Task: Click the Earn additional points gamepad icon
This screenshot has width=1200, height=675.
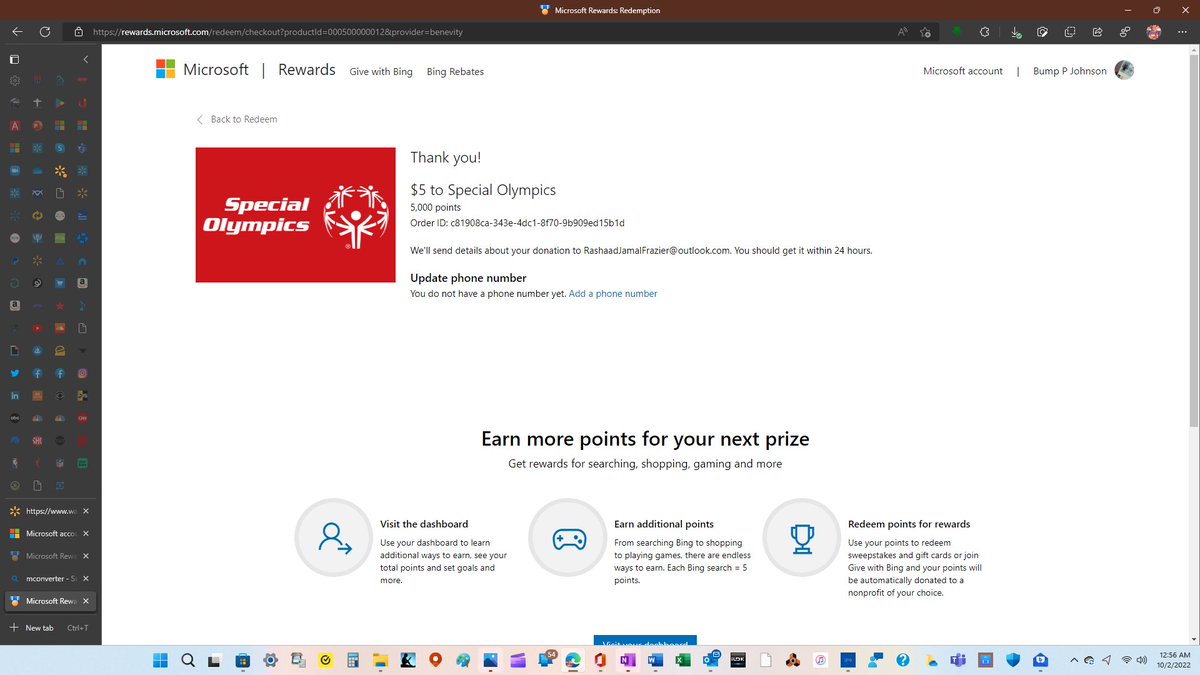Action: click(x=568, y=538)
